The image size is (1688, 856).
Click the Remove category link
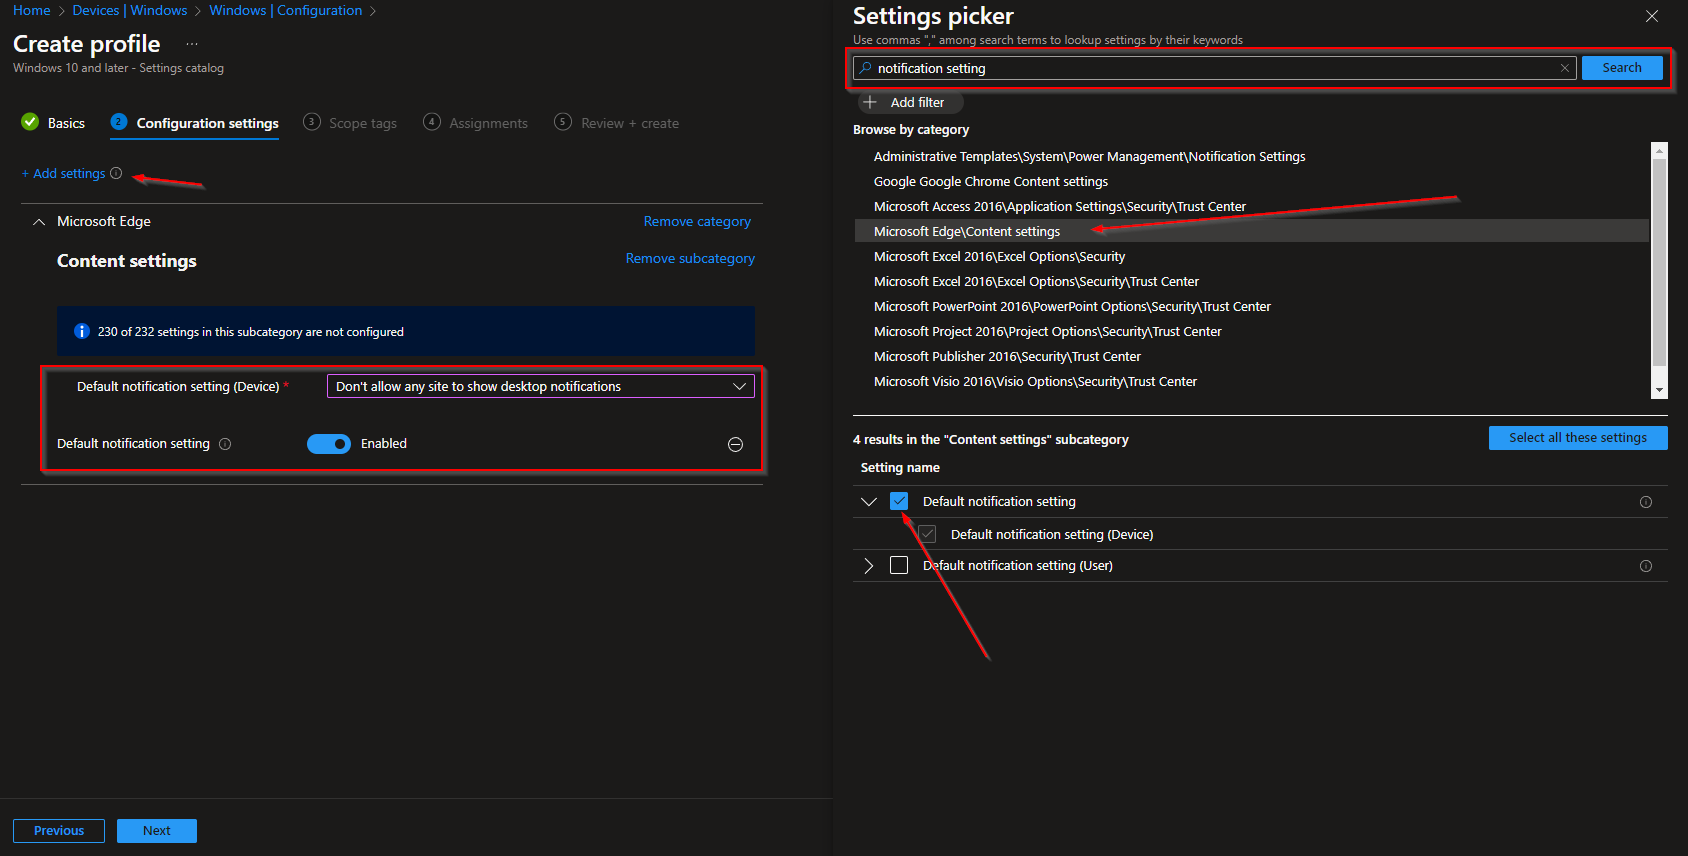click(697, 221)
